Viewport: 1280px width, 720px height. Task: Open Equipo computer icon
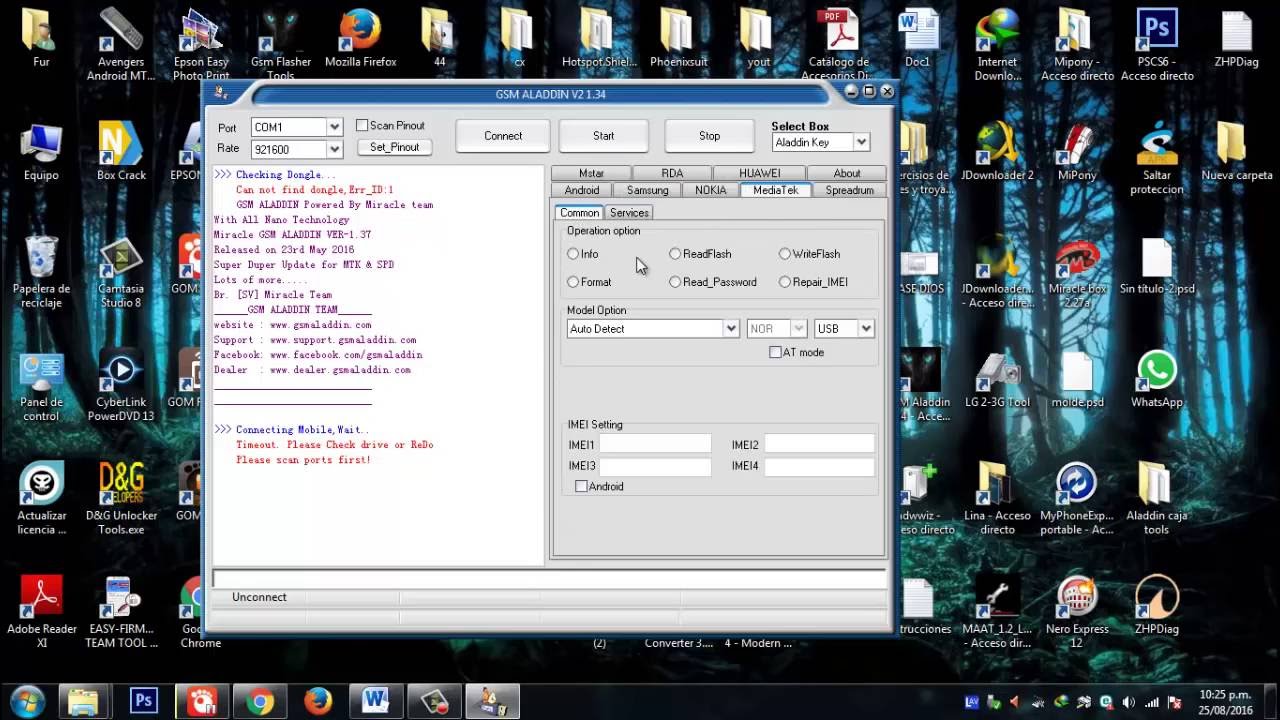coord(41,152)
